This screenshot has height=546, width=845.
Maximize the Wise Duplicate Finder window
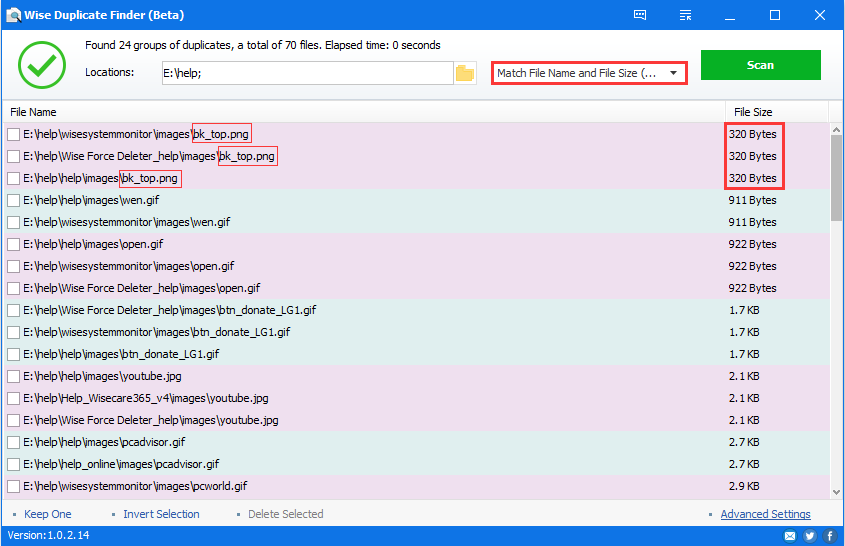pos(775,15)
